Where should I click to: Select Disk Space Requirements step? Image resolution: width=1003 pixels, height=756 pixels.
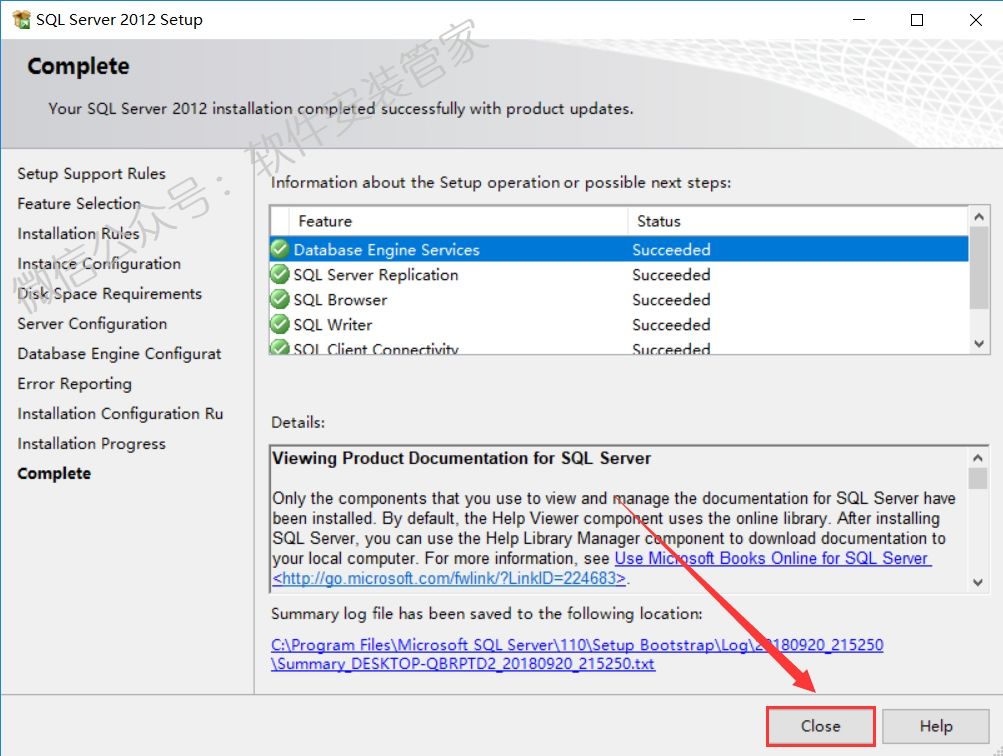[109, 294]
